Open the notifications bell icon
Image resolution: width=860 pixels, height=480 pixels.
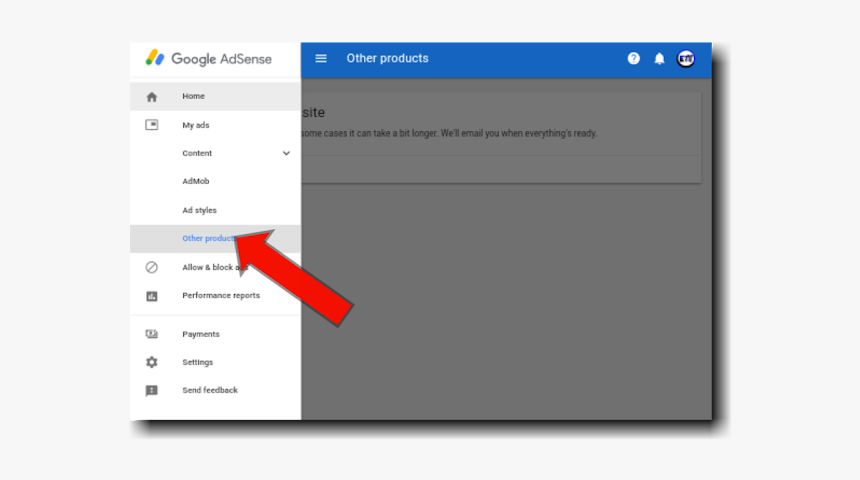click(x=659, y=58)
